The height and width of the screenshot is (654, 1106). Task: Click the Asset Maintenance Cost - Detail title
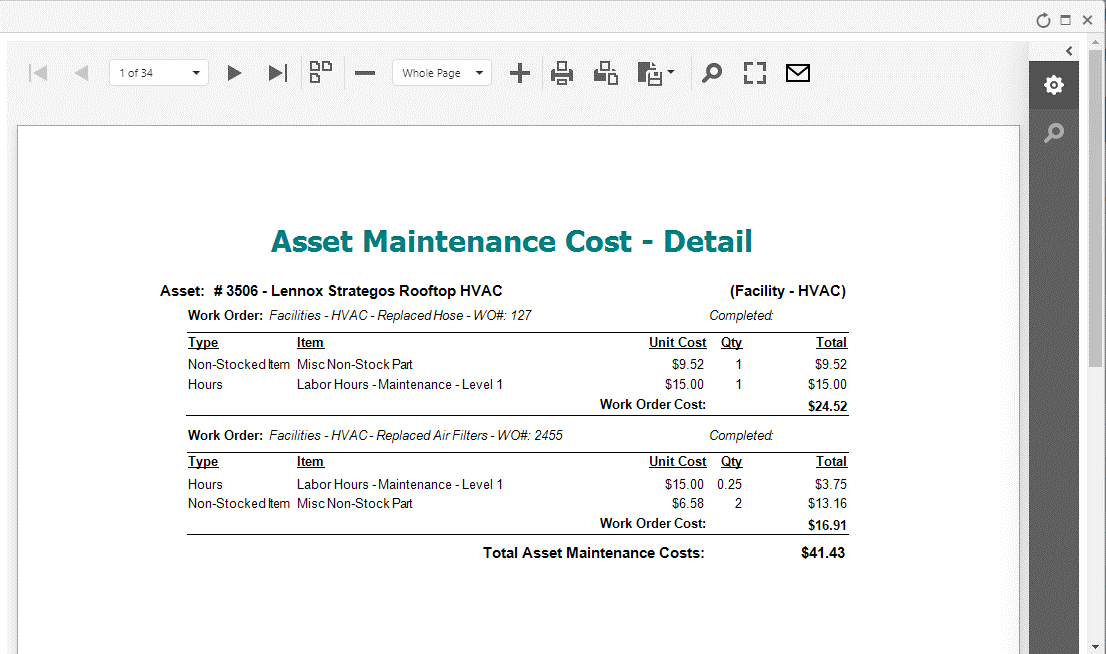(511, 241)
